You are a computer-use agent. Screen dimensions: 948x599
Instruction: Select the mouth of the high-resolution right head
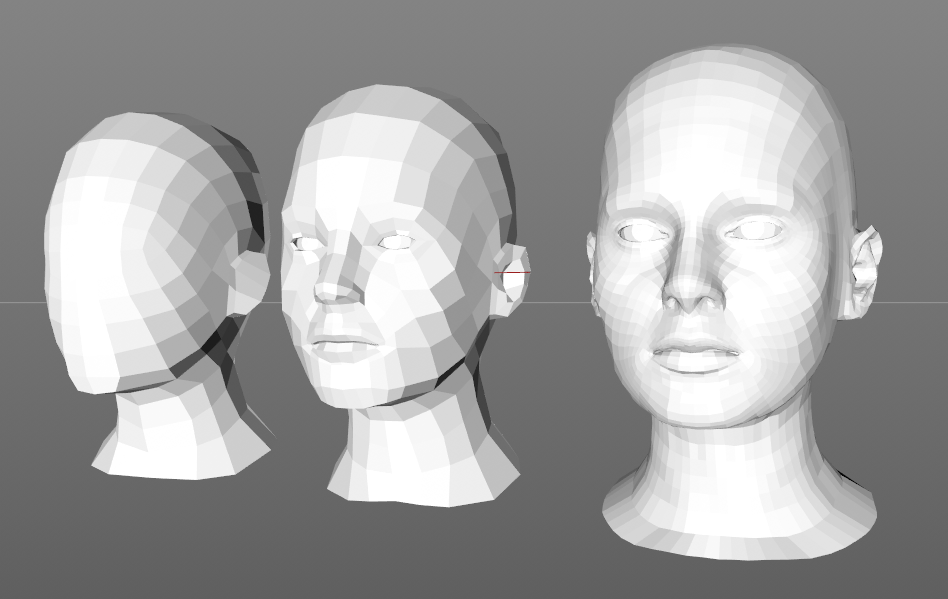(695, 356)
